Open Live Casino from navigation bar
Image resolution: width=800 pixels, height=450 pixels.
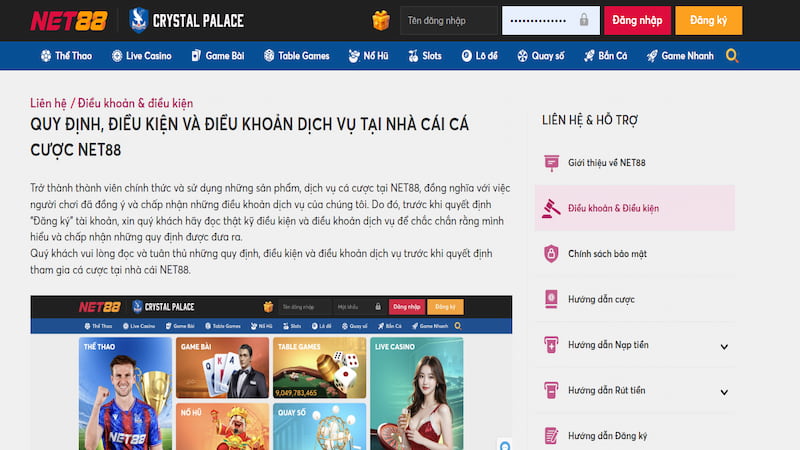click(x=141, y=56)
